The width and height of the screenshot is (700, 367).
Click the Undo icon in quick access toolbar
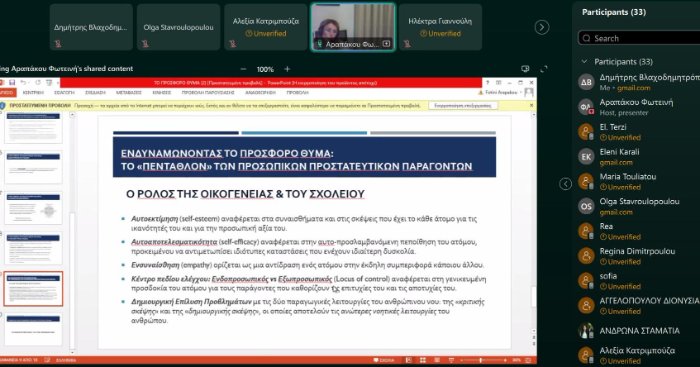pyautogui.click(x=23, y=83)
